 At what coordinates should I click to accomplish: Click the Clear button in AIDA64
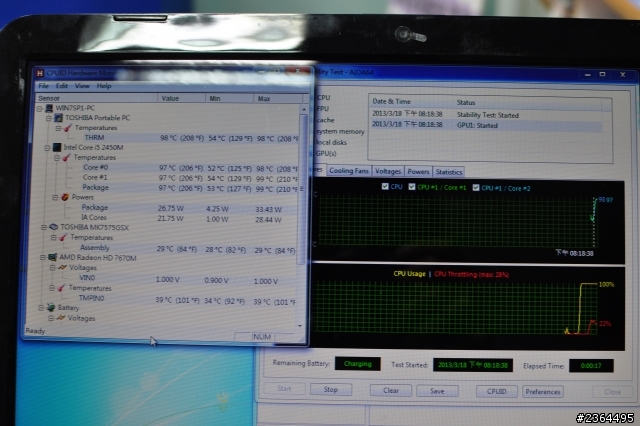click(391, 390)
